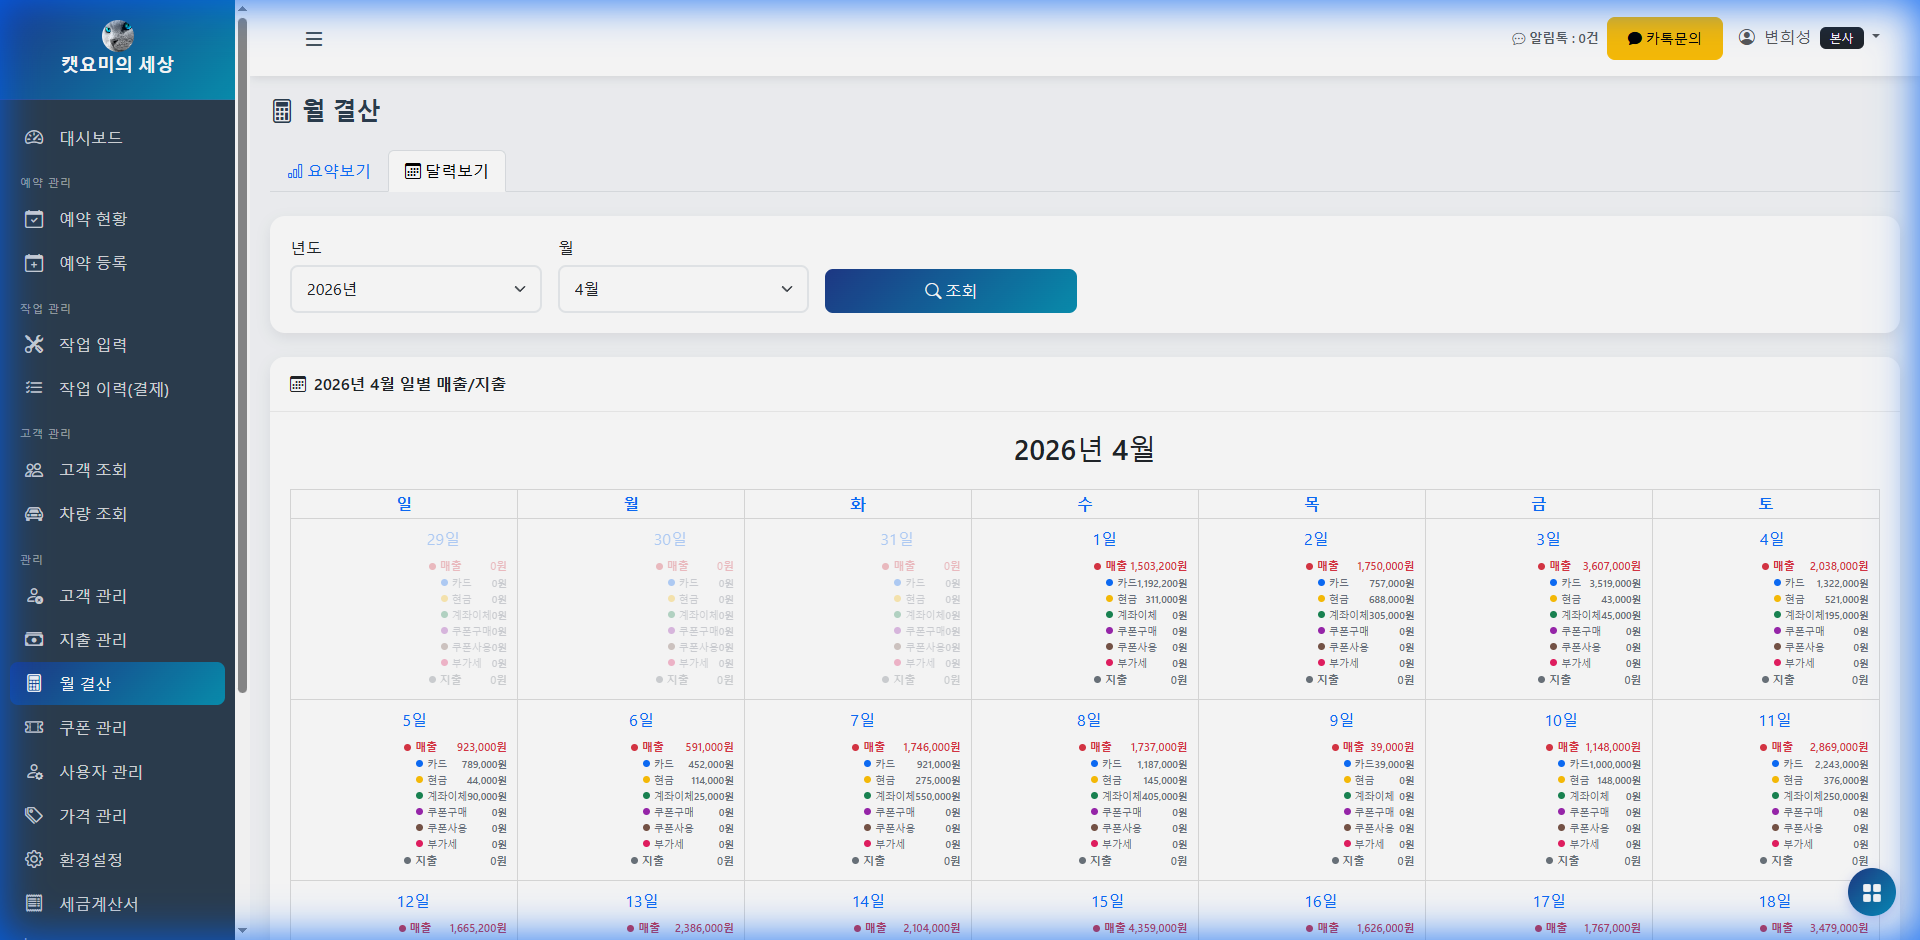The image size is (1920, 940).
Task: Click the 예약 현황 calendar-check icon
Action: 34,219
